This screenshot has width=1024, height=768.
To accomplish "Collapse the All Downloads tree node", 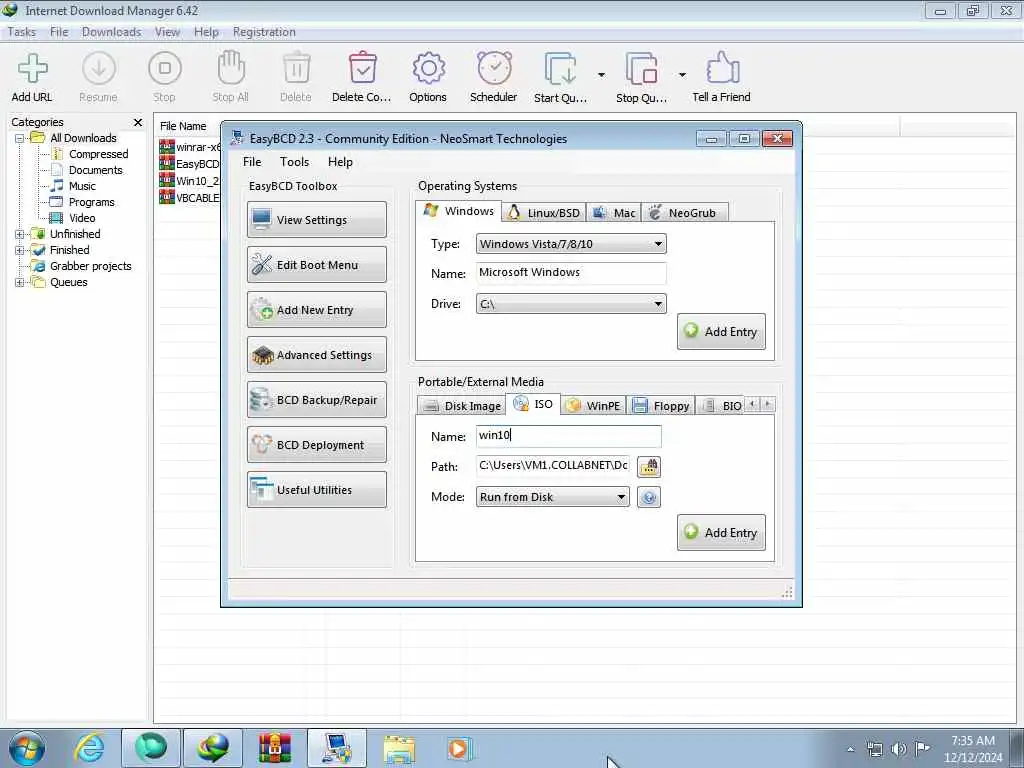I will pos(20,138).
